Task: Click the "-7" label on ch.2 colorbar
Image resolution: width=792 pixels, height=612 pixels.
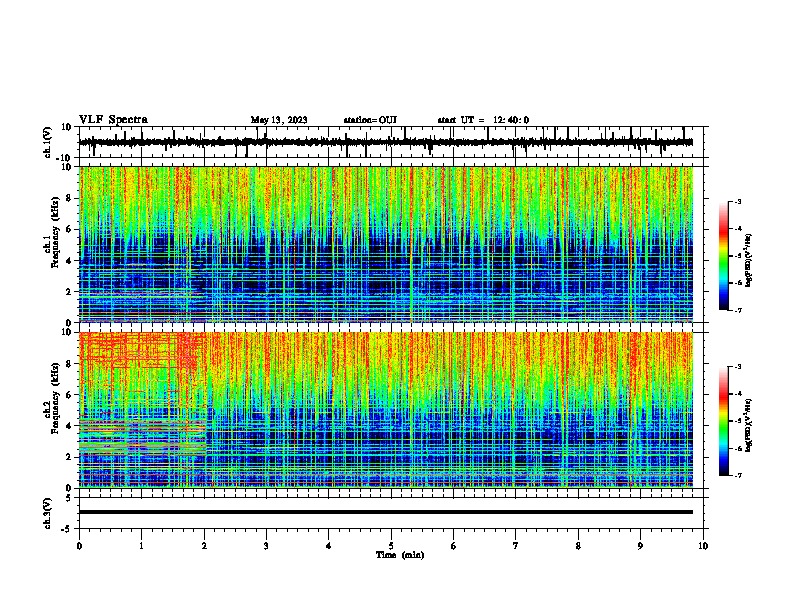Action: pos(737,476)
